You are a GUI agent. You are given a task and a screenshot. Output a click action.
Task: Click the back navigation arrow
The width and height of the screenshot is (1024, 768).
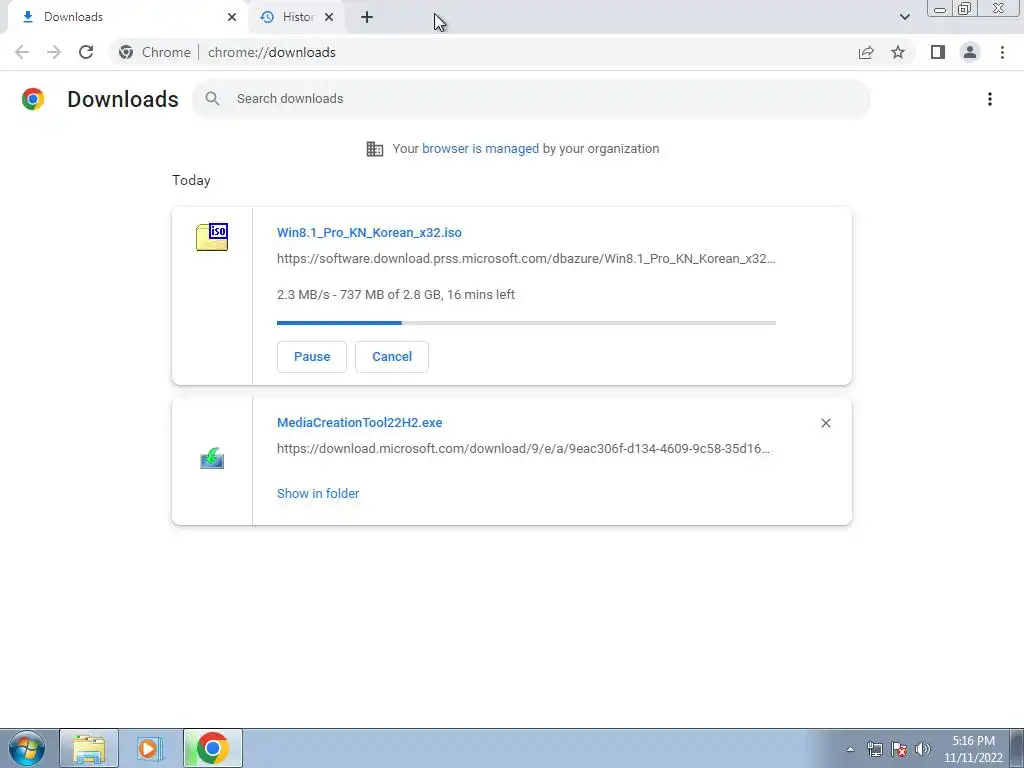pos(22,52)
